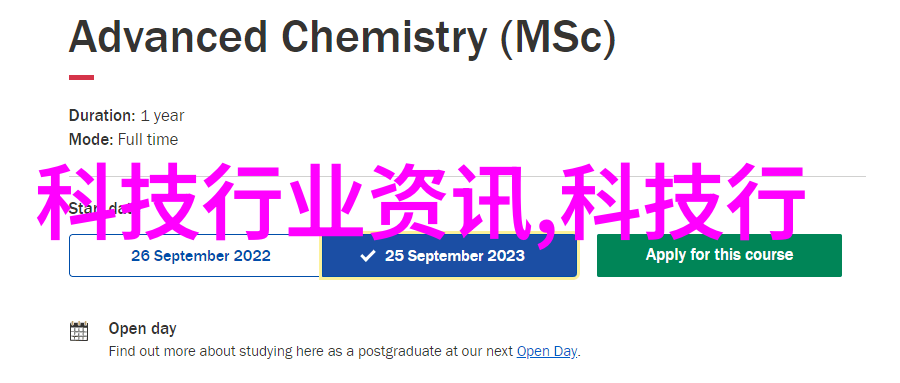Apply for this course
Viewport: 900px width, 383px height.
click(x=719, y=255)
